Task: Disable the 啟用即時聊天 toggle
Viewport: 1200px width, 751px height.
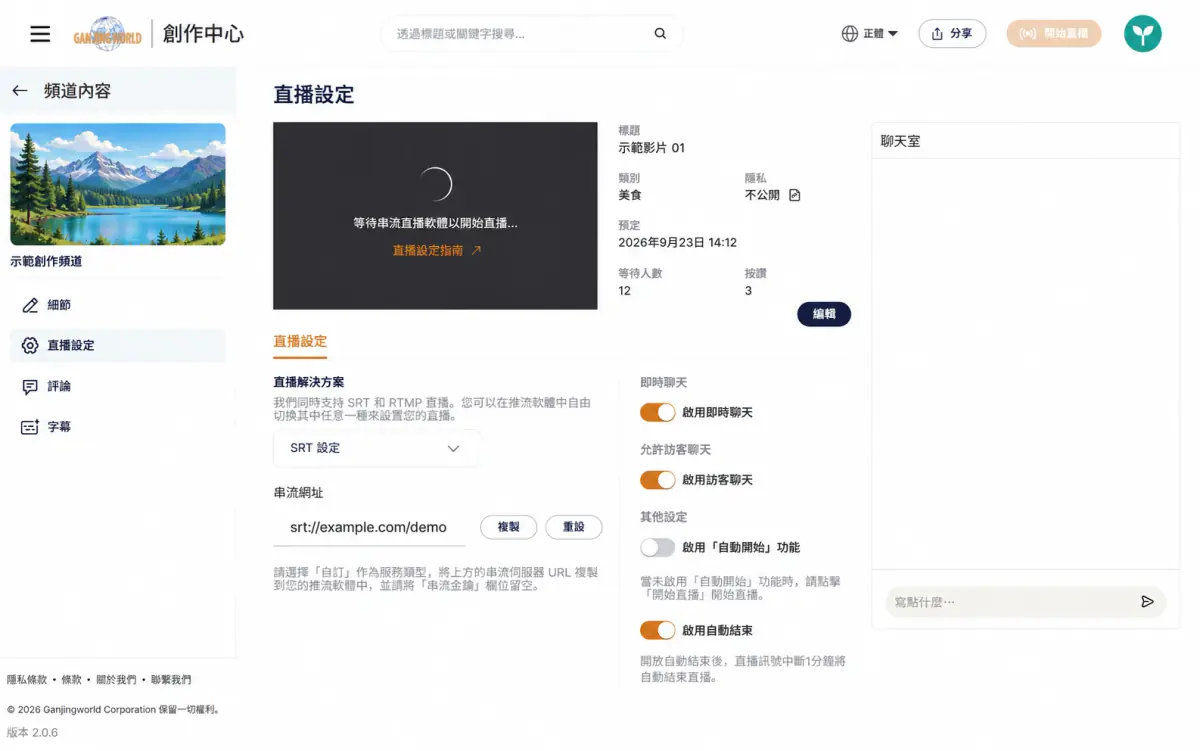Action: point(658,412)
